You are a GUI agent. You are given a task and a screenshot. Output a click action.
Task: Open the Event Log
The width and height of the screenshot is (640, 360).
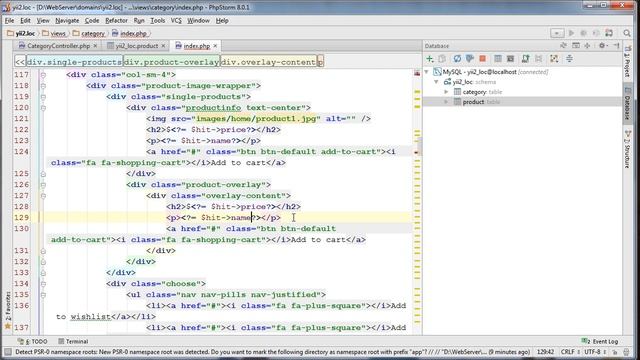pos(600,341)
